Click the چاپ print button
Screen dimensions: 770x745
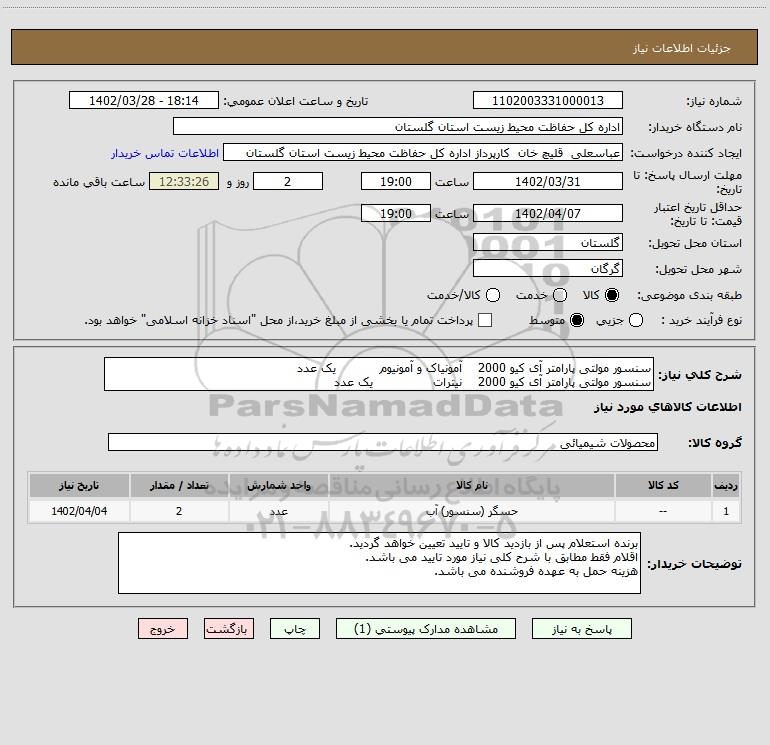coord(295,629)
